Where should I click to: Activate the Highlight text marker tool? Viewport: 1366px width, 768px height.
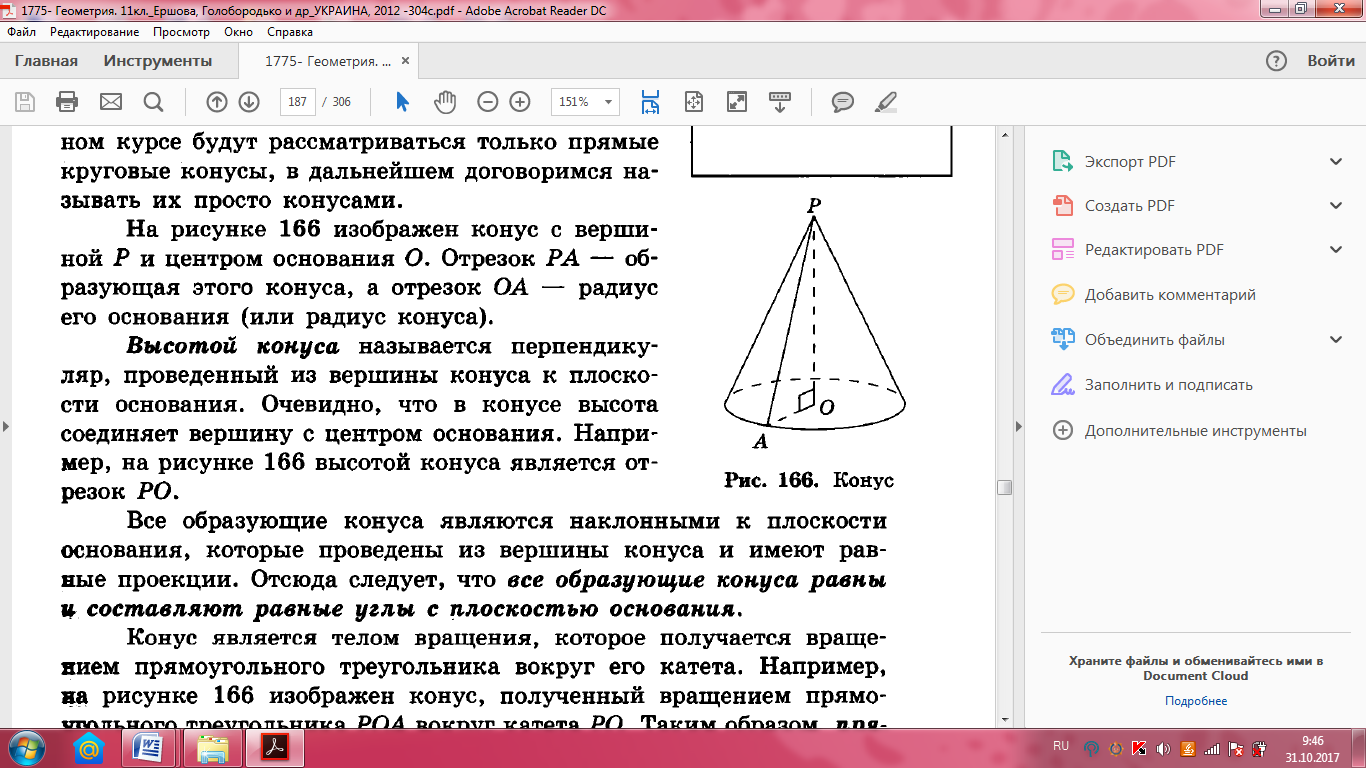[x=886, y=101]
